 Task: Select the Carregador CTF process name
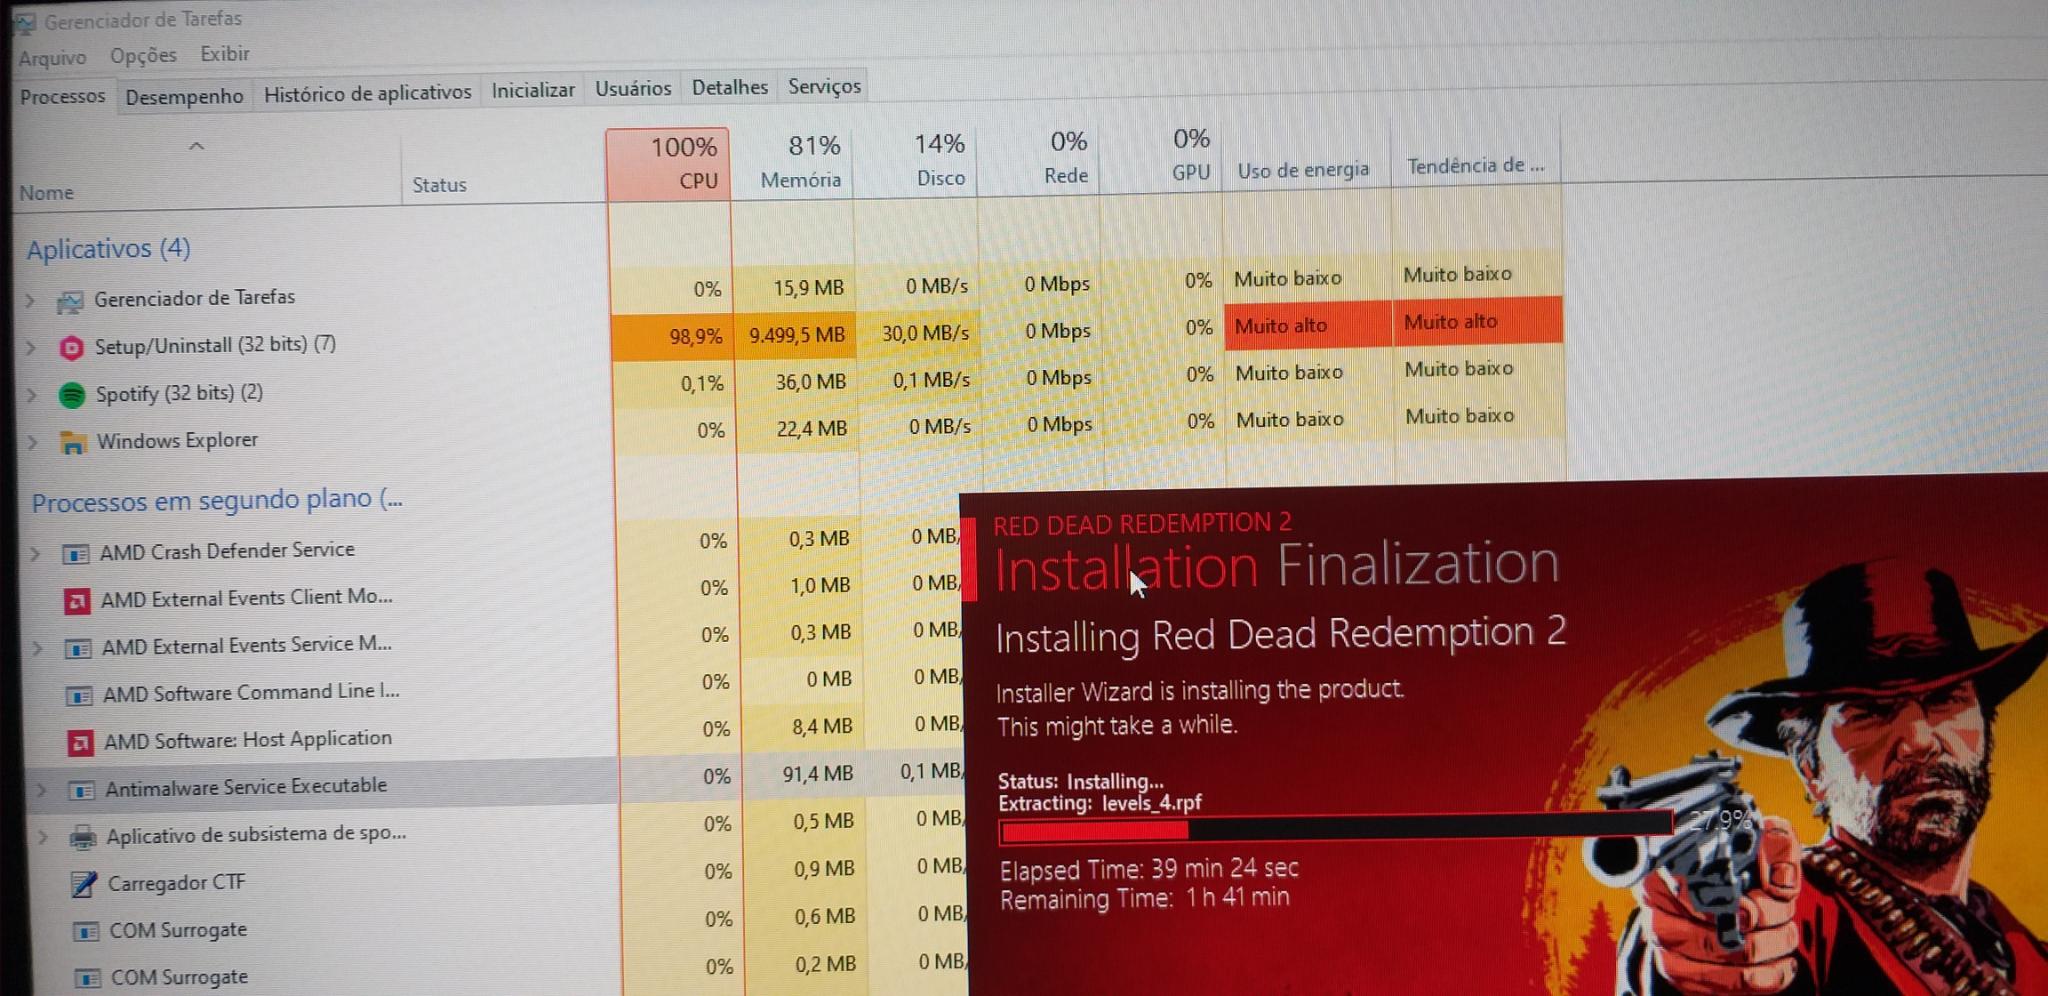176,883
